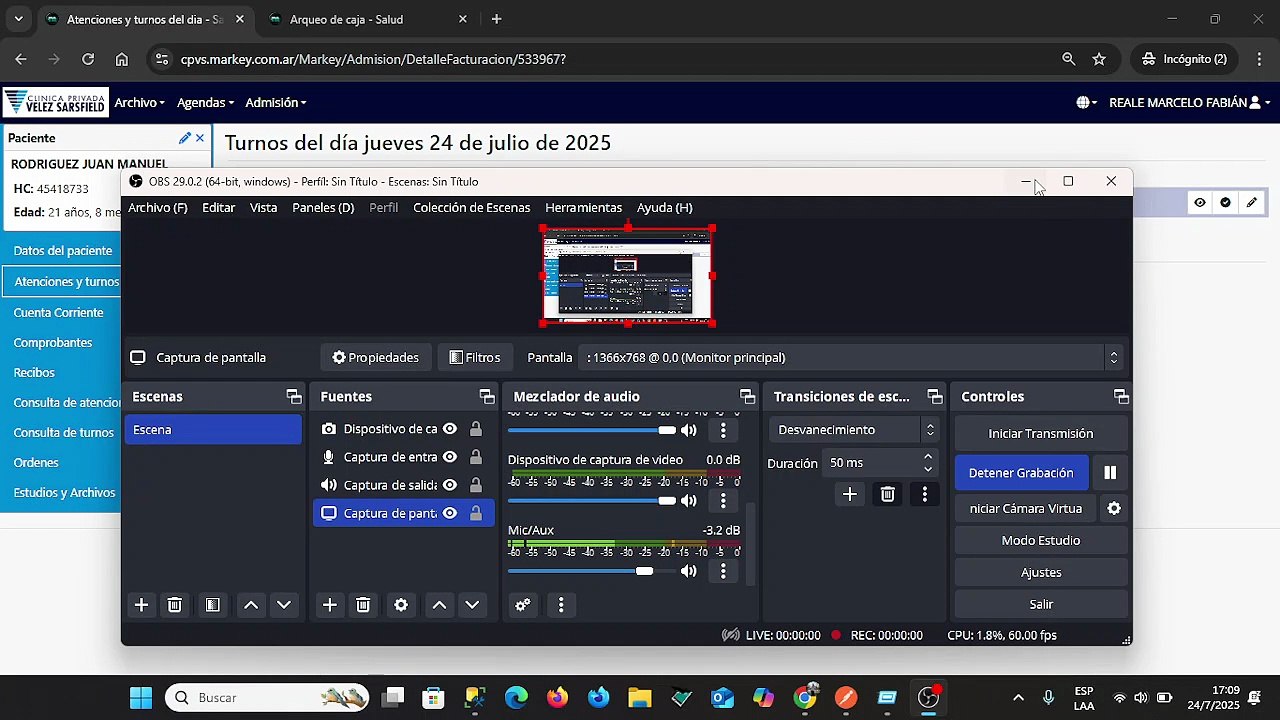Lock the Captura de pantalla source
Viewport: 1280px width, 720px height.
click(476, 513)
